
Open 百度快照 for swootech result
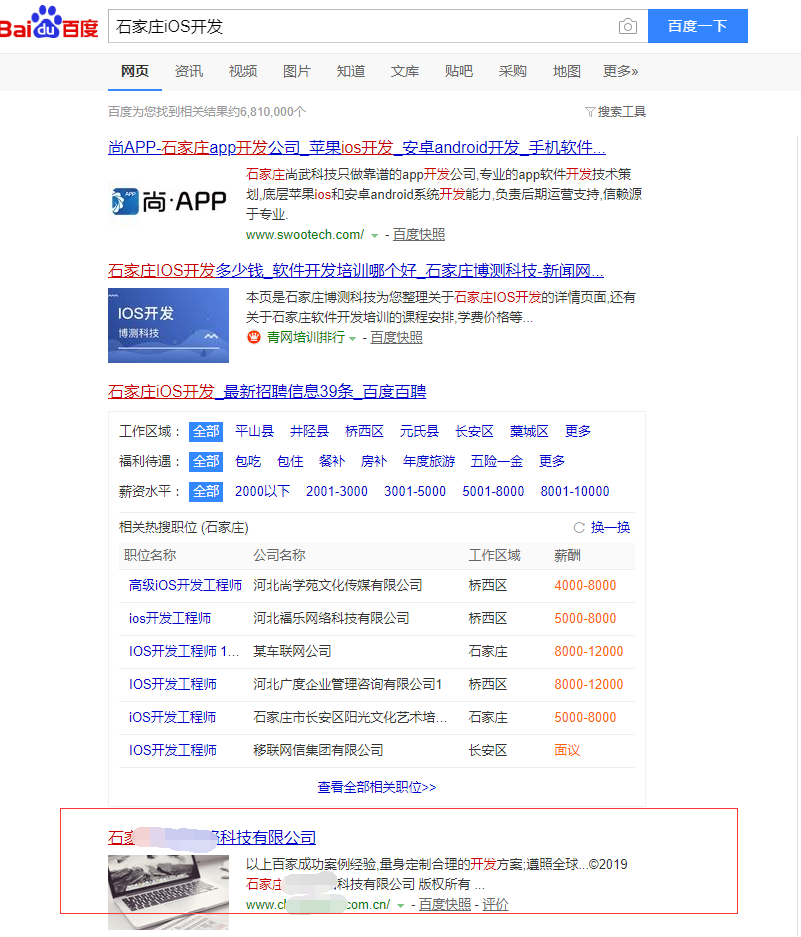coord(419,235)
